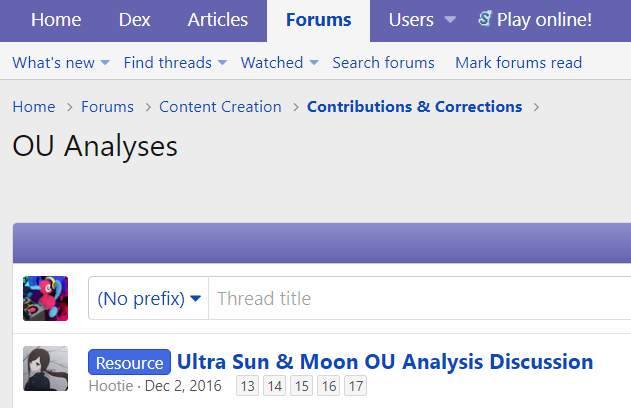Click the OU Analyses page heading
The height and width of the screenshot is (408, 631).
pyautogui.click(x=95, y=146)
